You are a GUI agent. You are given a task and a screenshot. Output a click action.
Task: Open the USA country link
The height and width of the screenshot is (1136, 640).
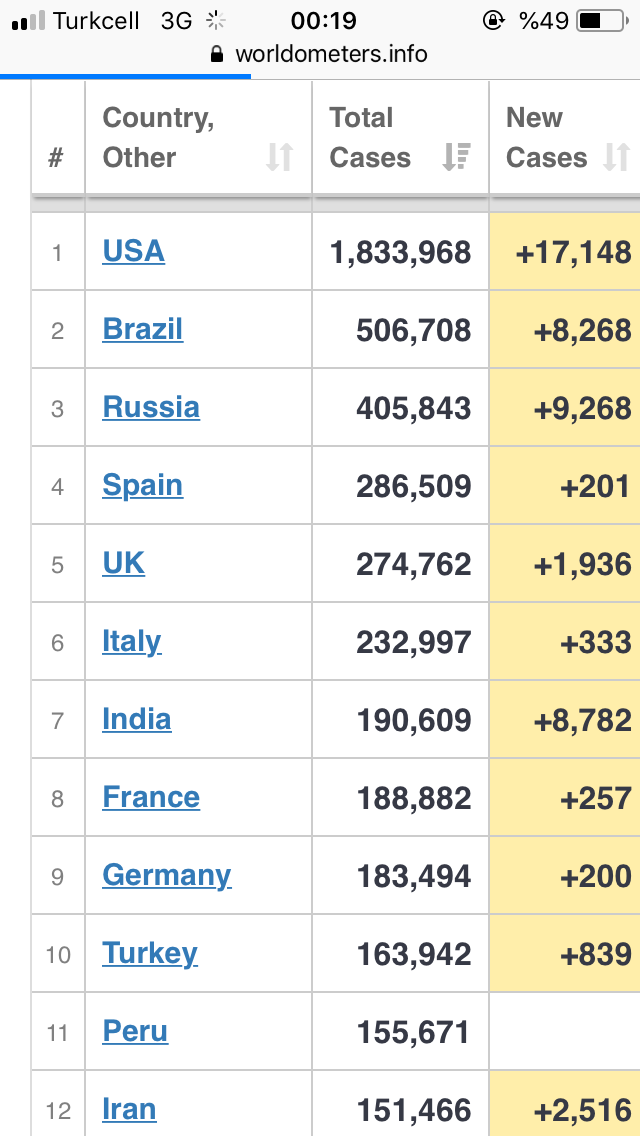click(133, 251)
